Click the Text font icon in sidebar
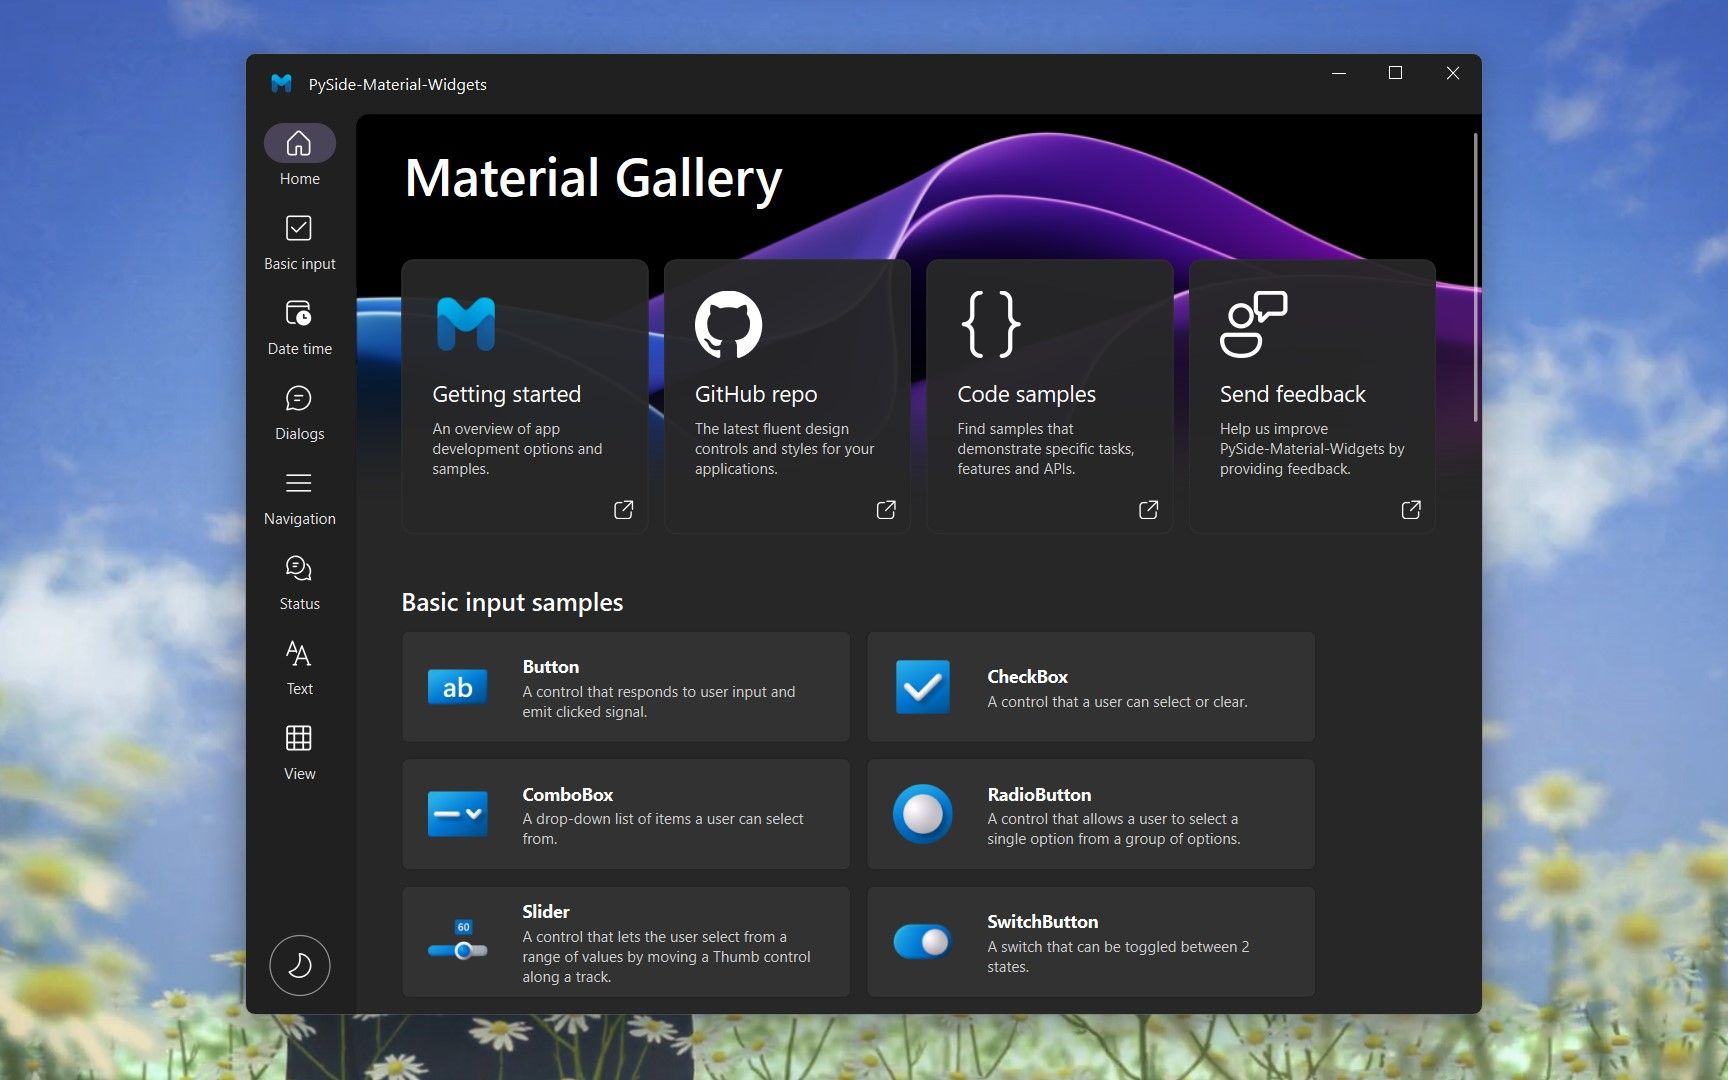This screenshot has width=1728, height=1080. 299,653
